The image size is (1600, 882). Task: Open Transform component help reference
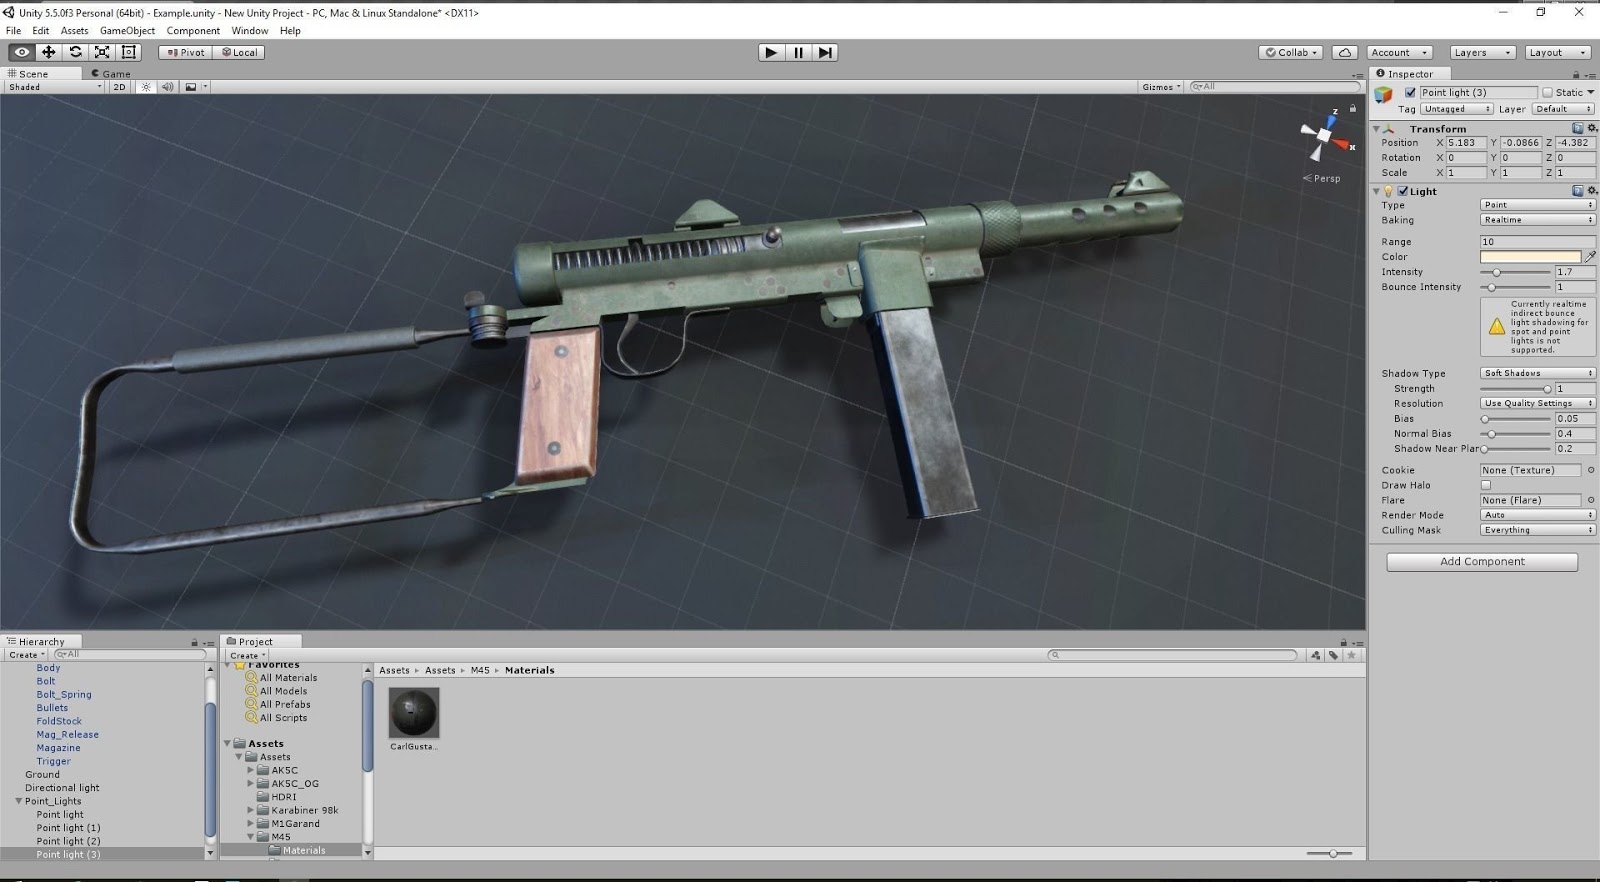1578,128
